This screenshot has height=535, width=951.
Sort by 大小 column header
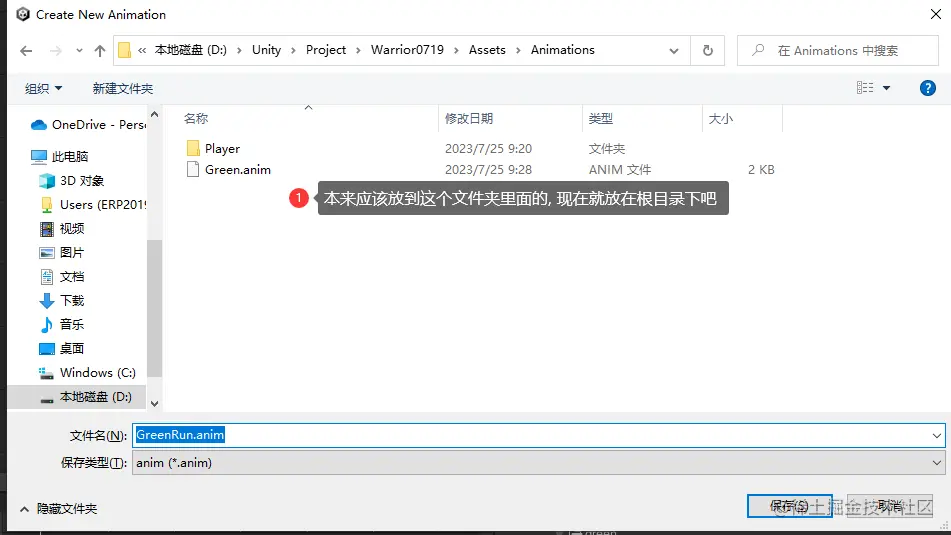721,119
